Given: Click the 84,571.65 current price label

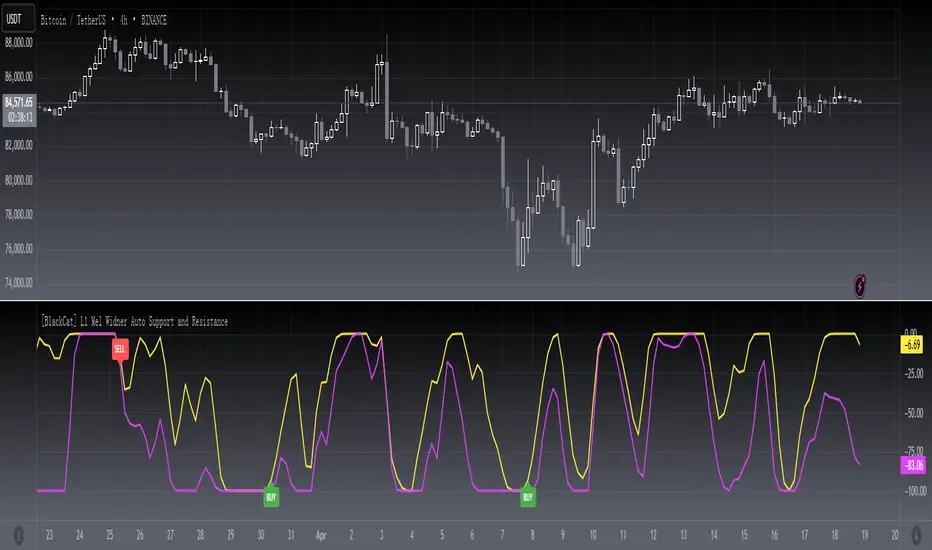Looking at the screenshot, I should 20,102.
